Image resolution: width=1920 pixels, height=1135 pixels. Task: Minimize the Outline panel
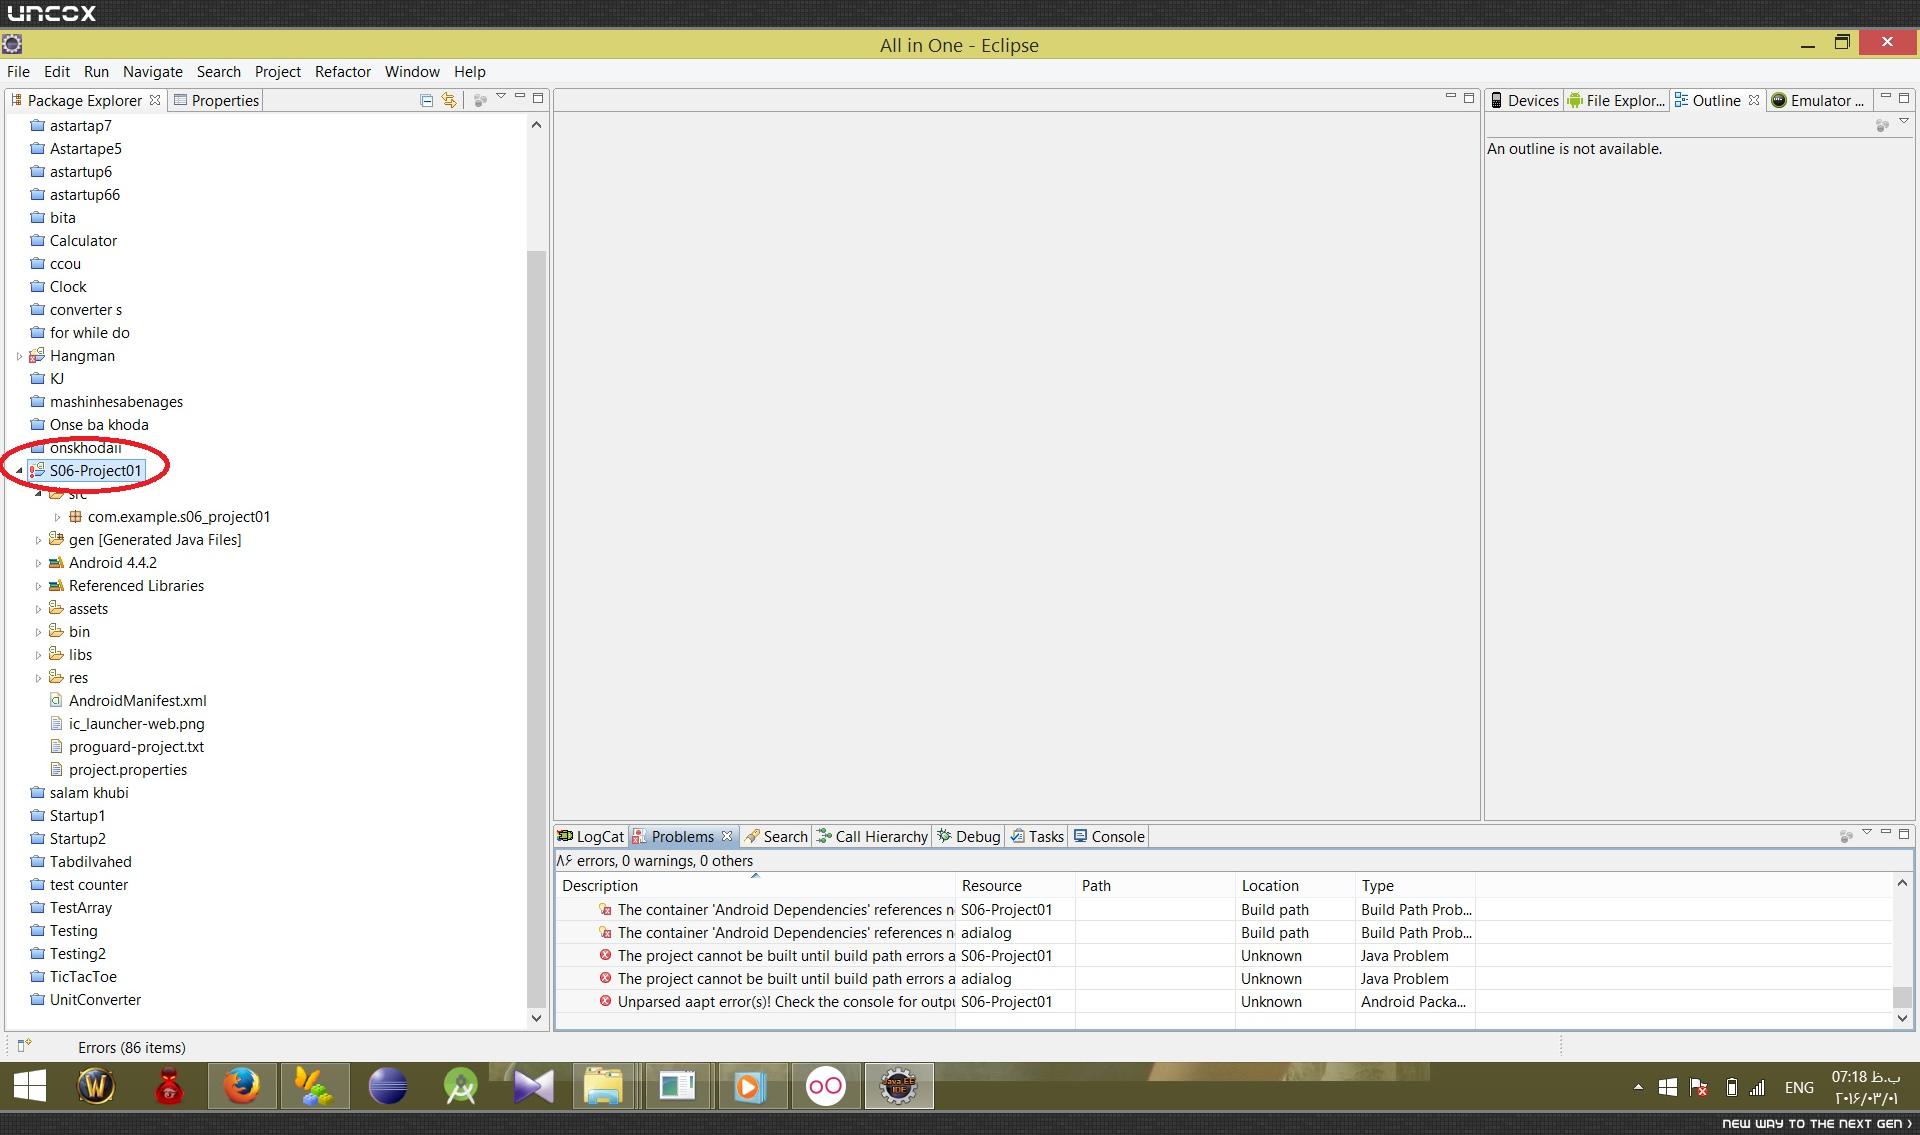[x=1886, y=97]
